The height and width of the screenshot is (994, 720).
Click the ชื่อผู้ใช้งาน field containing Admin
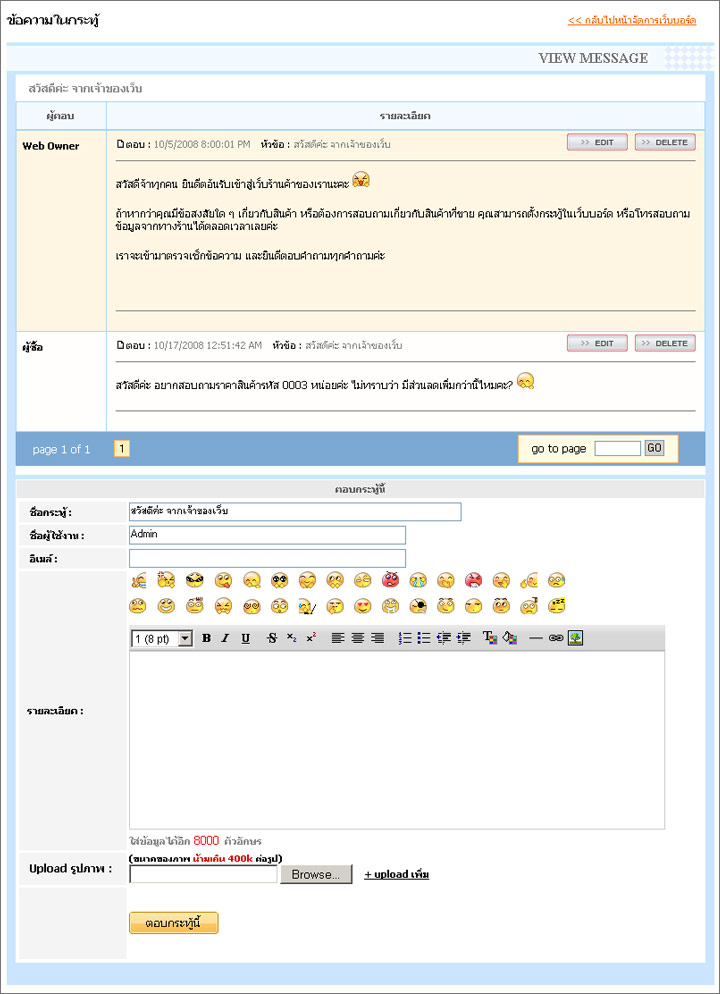pos(267,535)
